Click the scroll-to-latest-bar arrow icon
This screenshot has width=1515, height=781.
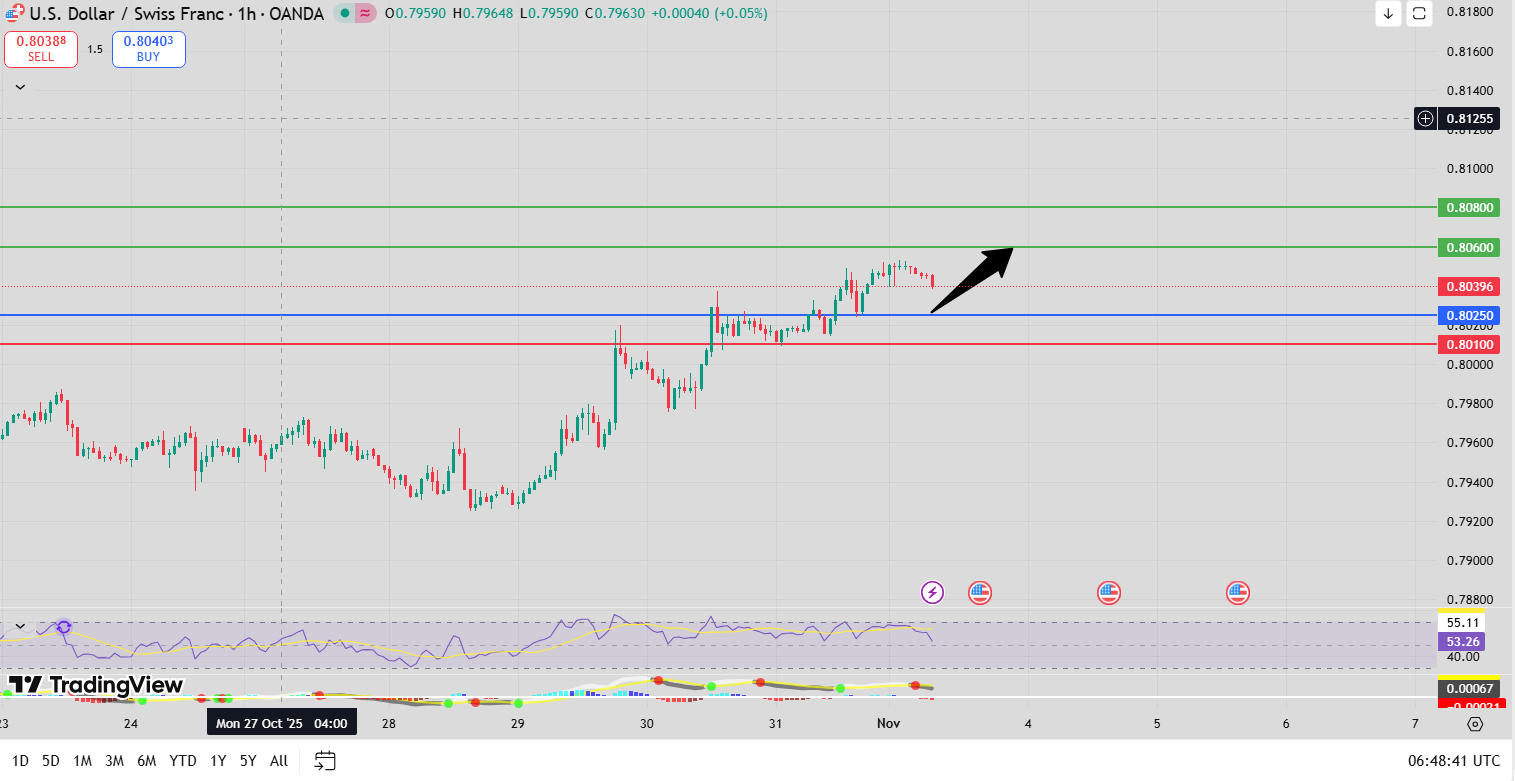[x=1389, y=14]
